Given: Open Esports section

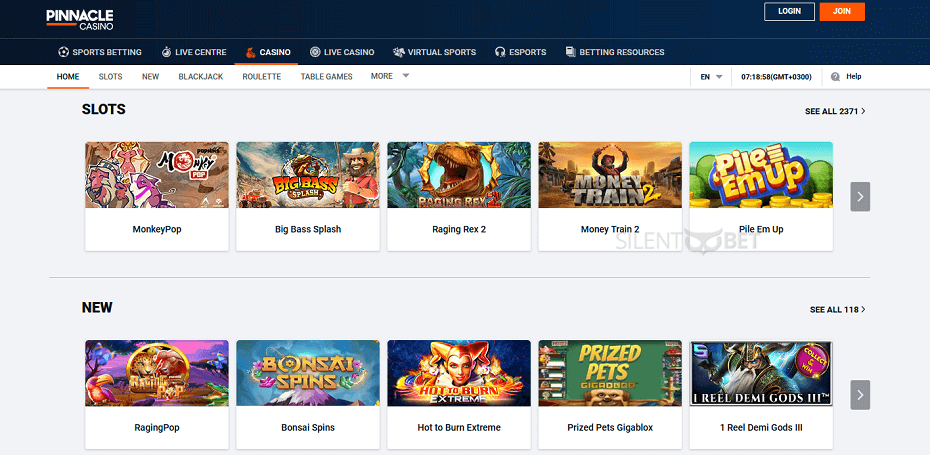Looking at the screenshot, I should click(x=520, y=52).
